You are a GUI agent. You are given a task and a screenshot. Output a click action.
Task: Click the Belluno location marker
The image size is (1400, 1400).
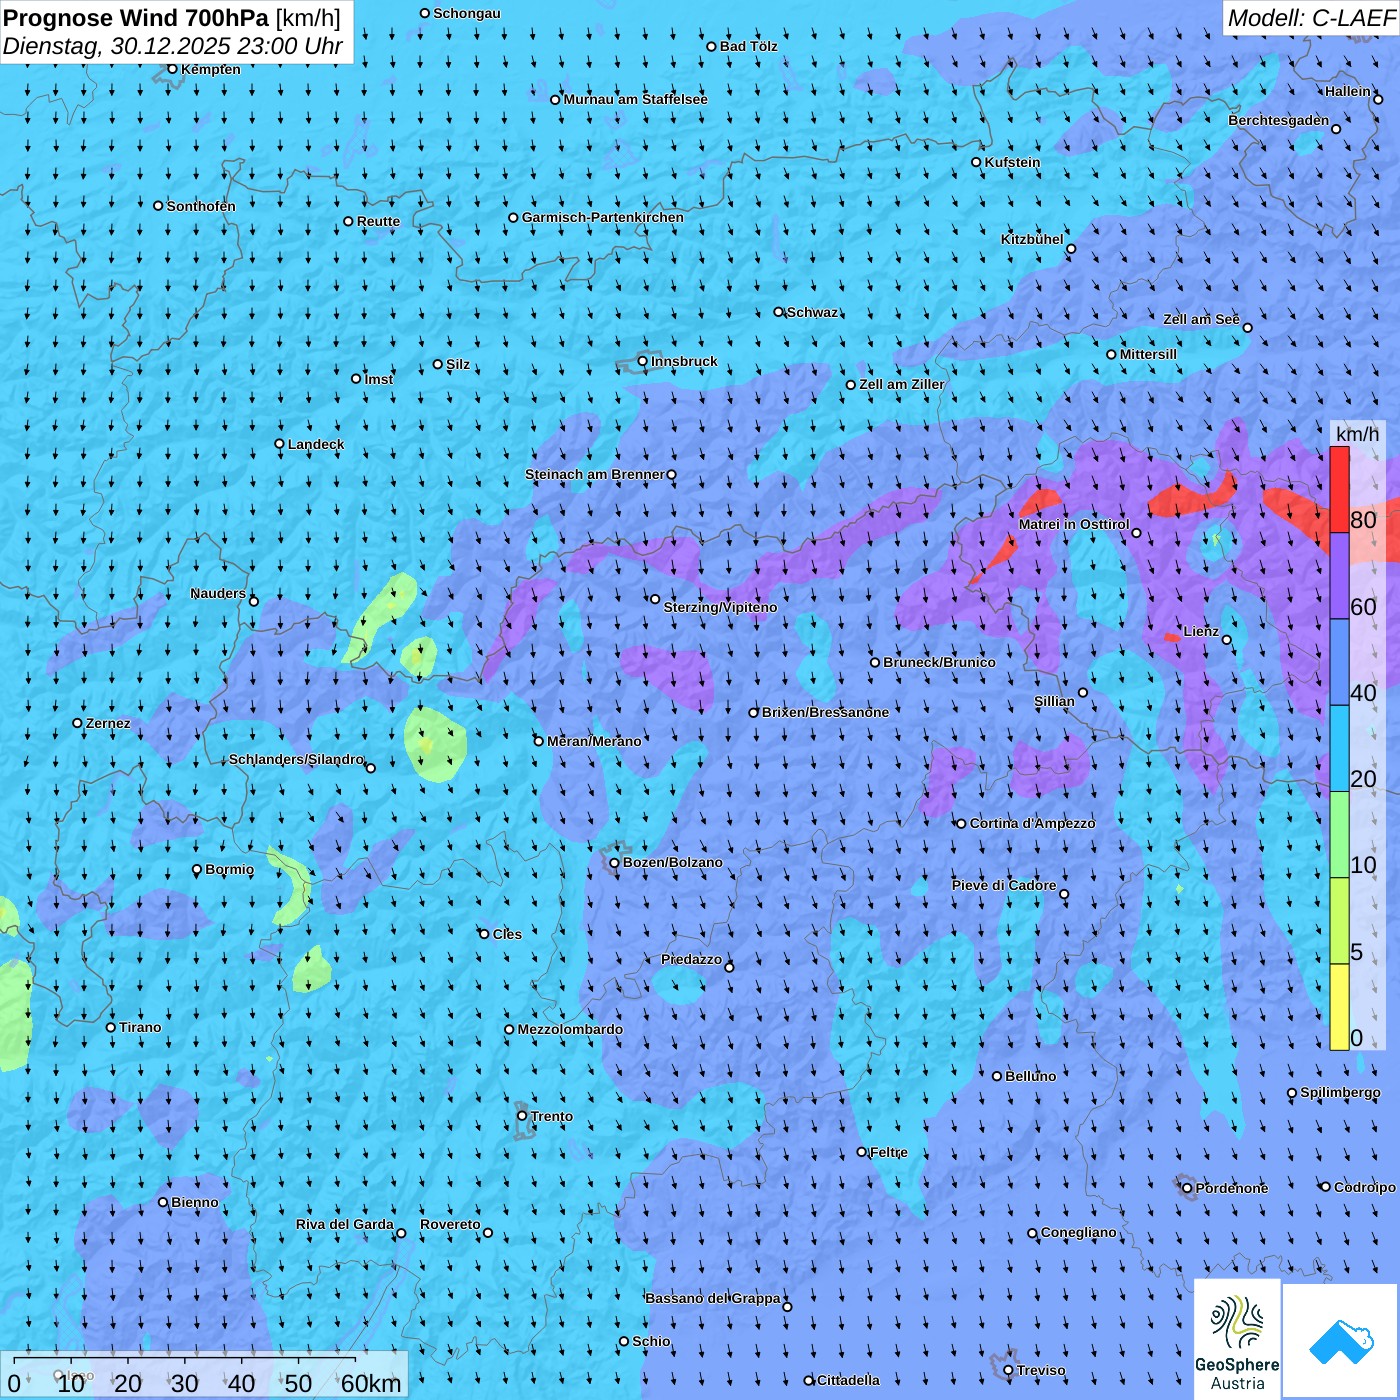[x=997, y=1076]
